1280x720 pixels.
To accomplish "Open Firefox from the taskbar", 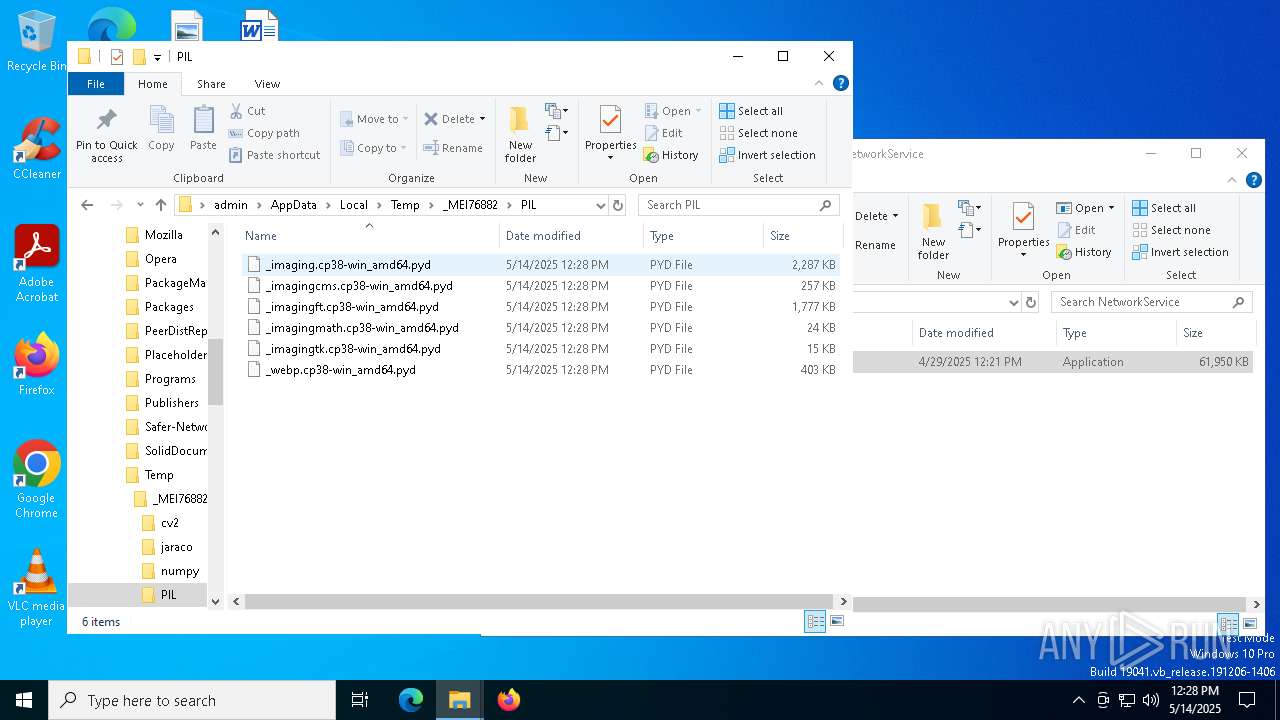I will point(509,700).
